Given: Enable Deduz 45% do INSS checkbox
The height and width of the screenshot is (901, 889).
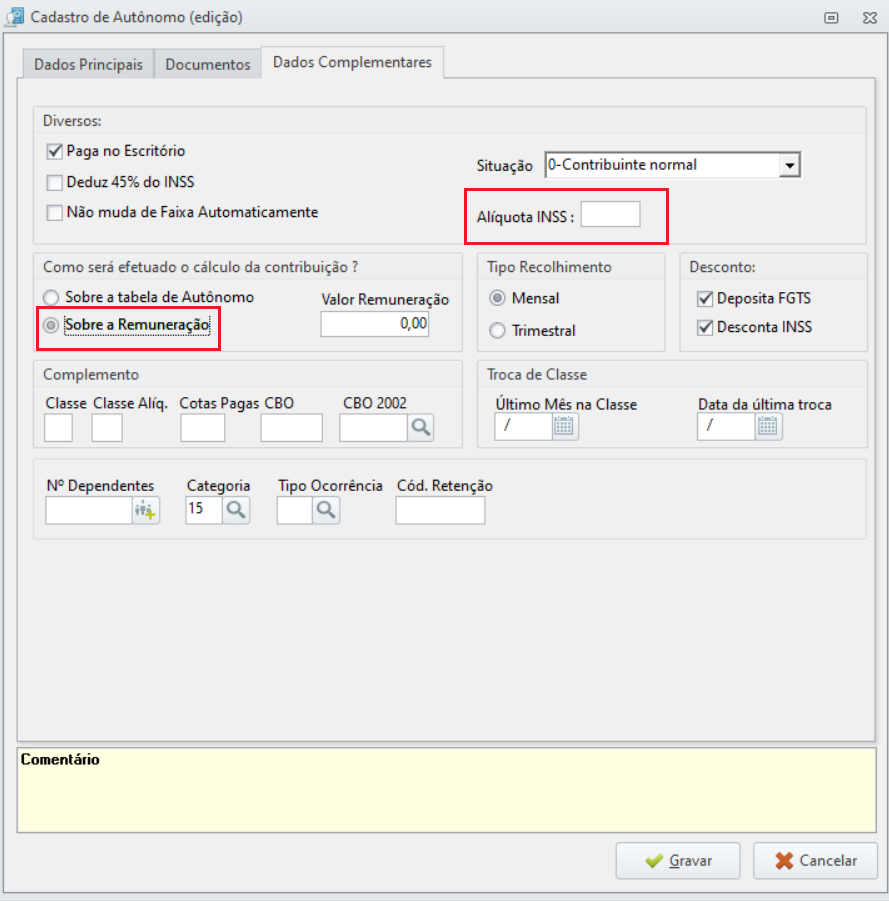Looking at the screenshot, I should coord(55,183).
